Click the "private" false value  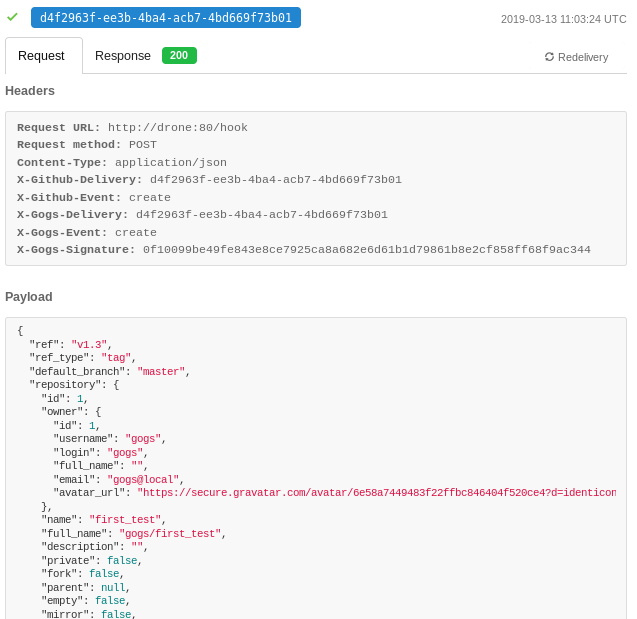[122, 561]
